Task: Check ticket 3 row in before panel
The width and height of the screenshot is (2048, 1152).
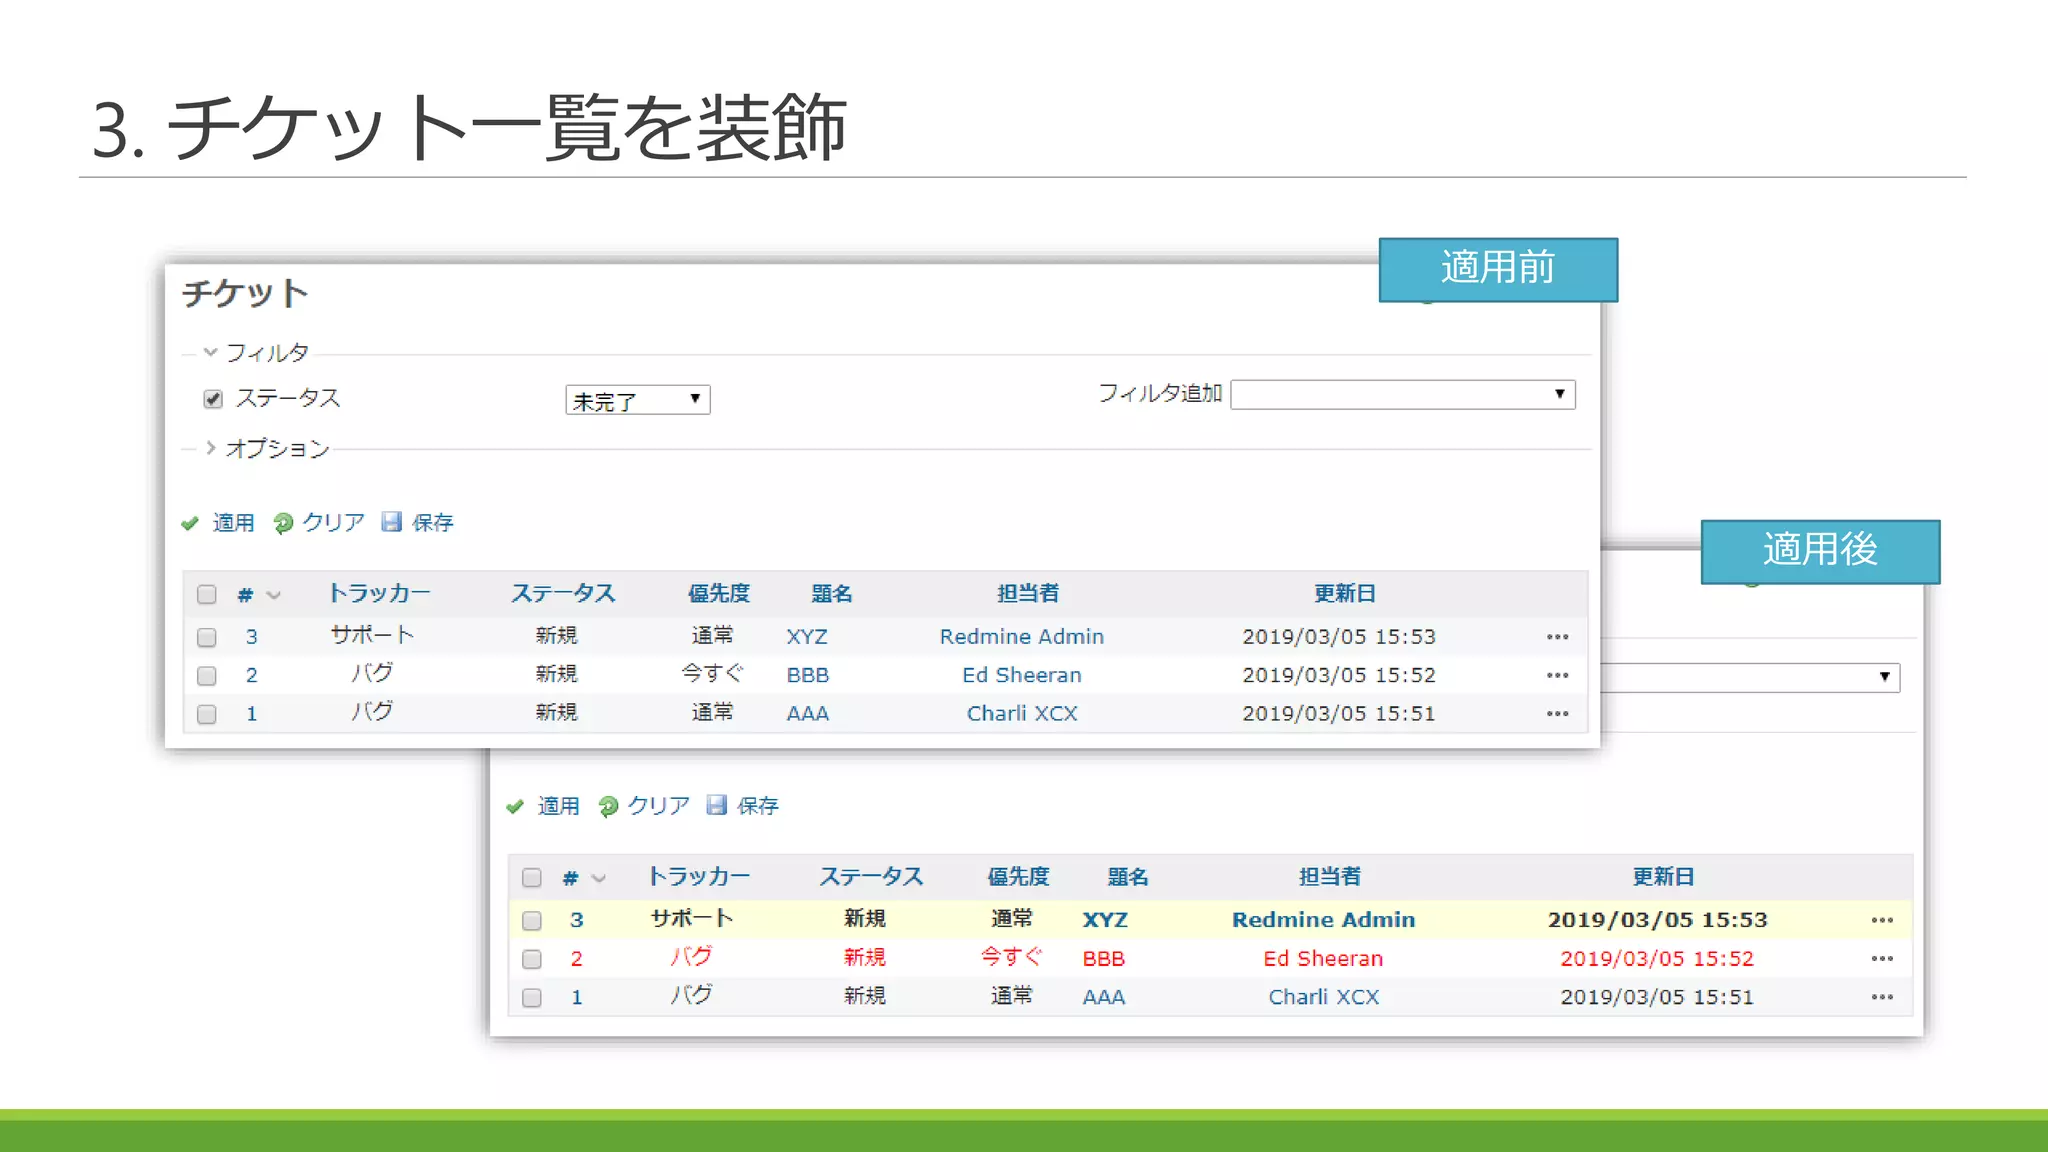Action: coord(207,637)
